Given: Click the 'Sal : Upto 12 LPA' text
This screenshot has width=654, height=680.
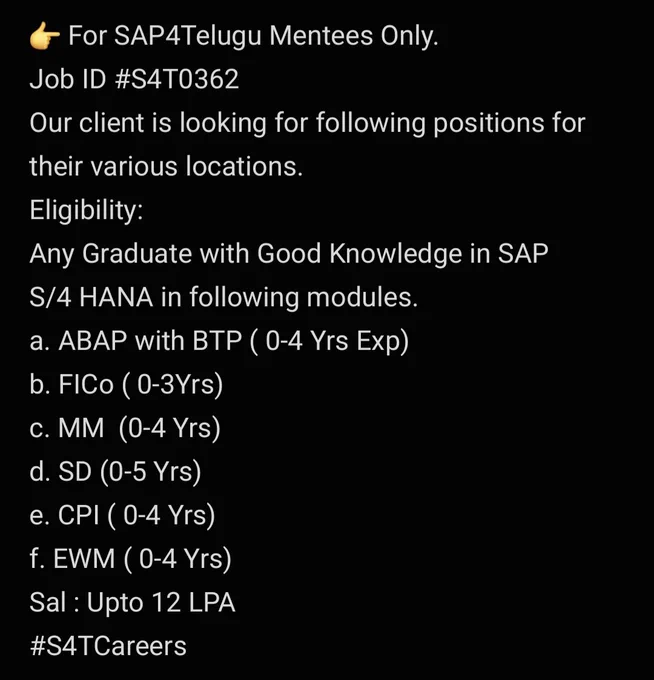Looking at the screenshot, I should pyautogui.click(x=132, y=603).
